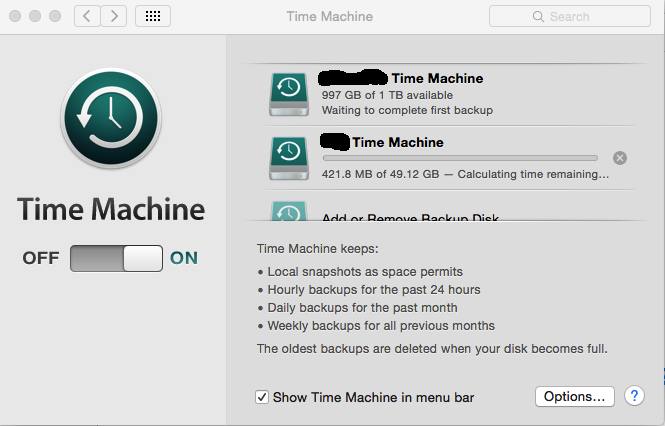Show all preferences with grid icon

coord(153,16)
